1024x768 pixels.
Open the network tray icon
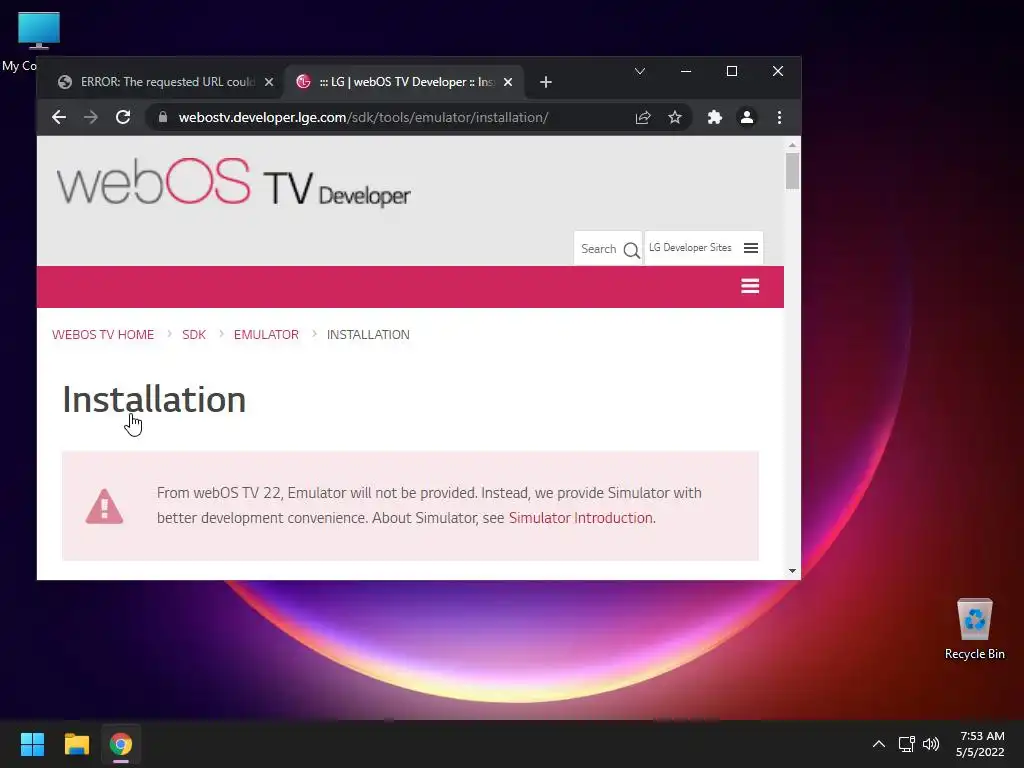(x=906, y=744)
